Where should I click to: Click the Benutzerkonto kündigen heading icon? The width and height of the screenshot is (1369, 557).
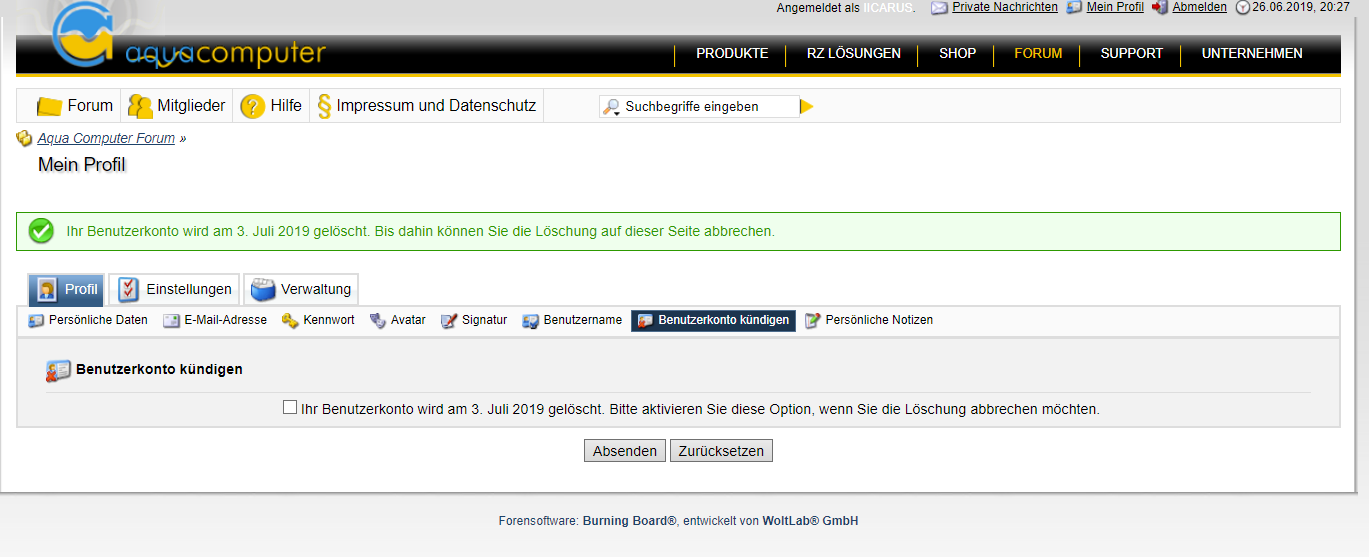pyautogui.click(x=58, y=371)
